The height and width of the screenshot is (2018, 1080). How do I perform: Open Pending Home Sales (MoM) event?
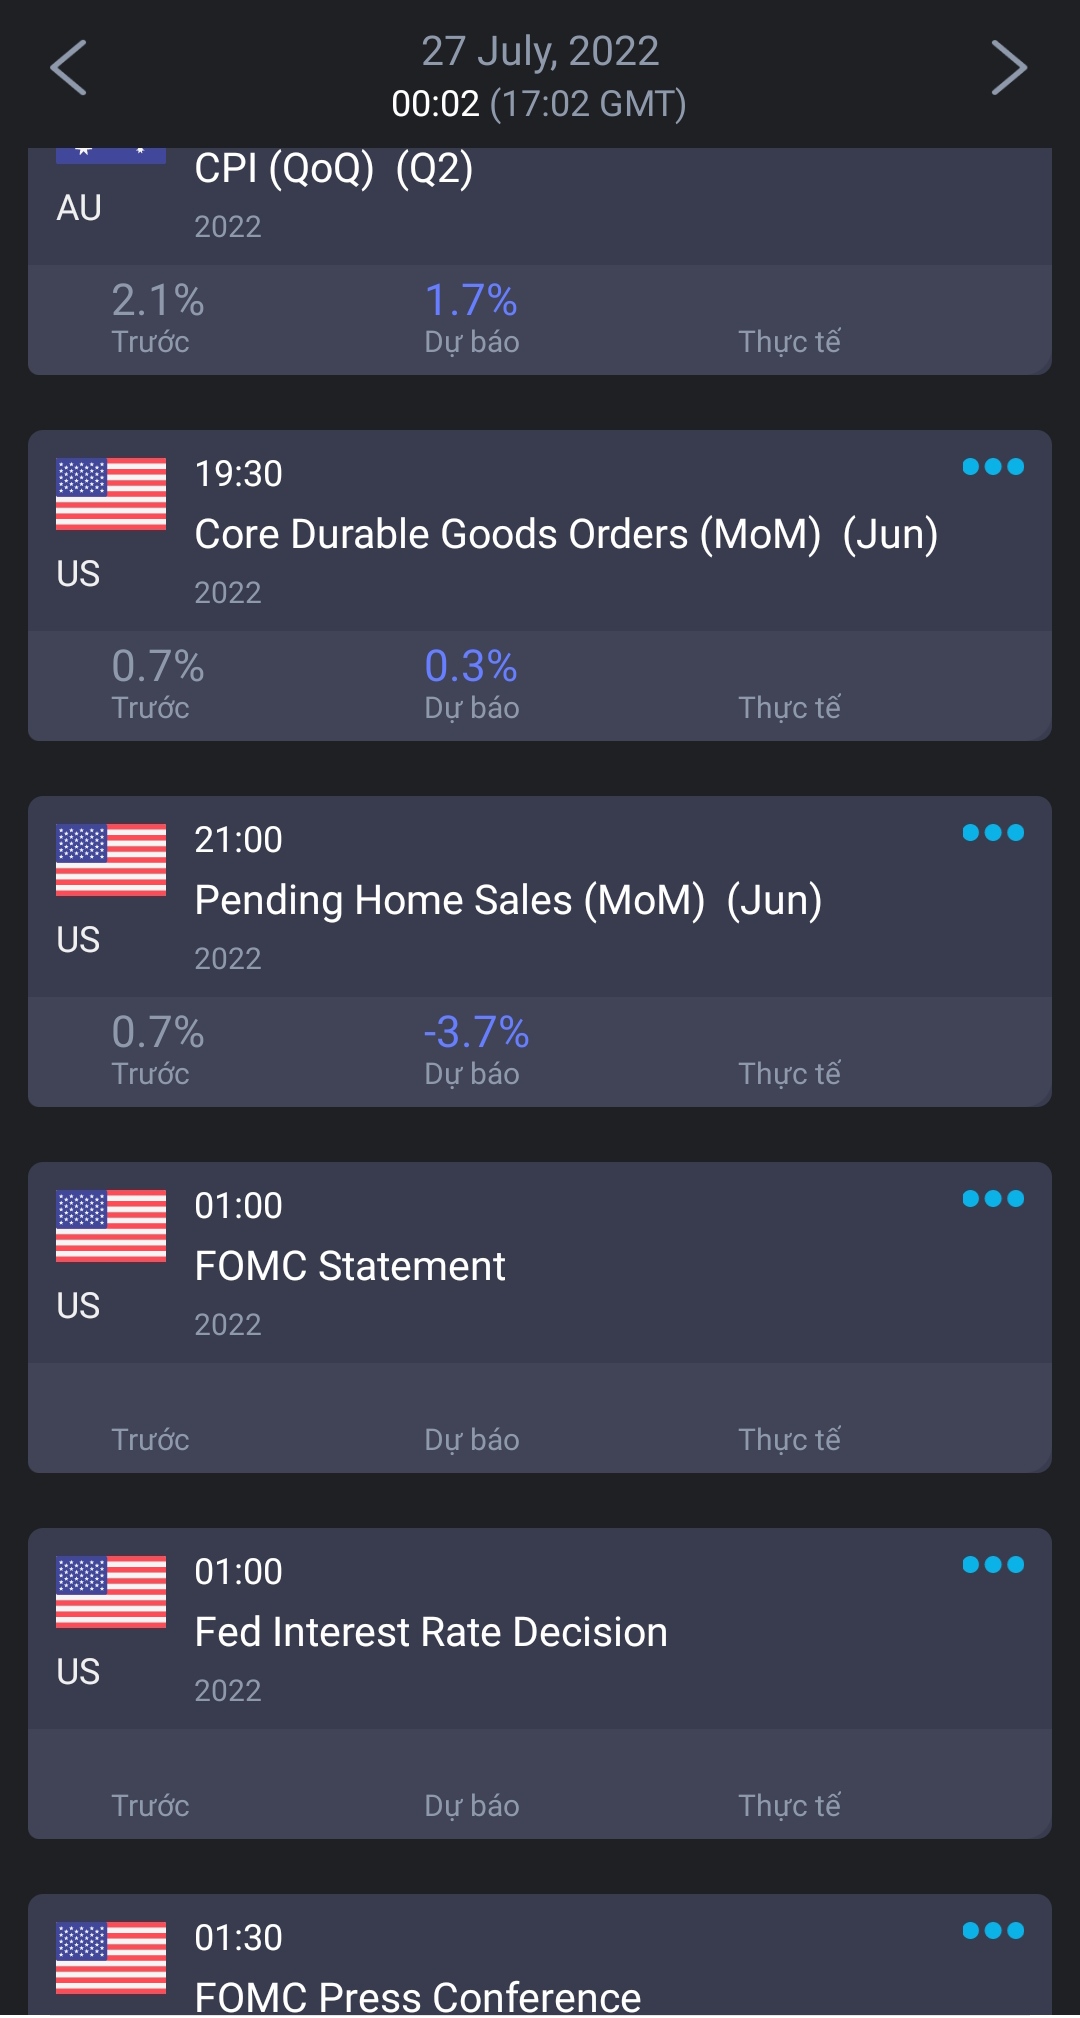point(508,901)
